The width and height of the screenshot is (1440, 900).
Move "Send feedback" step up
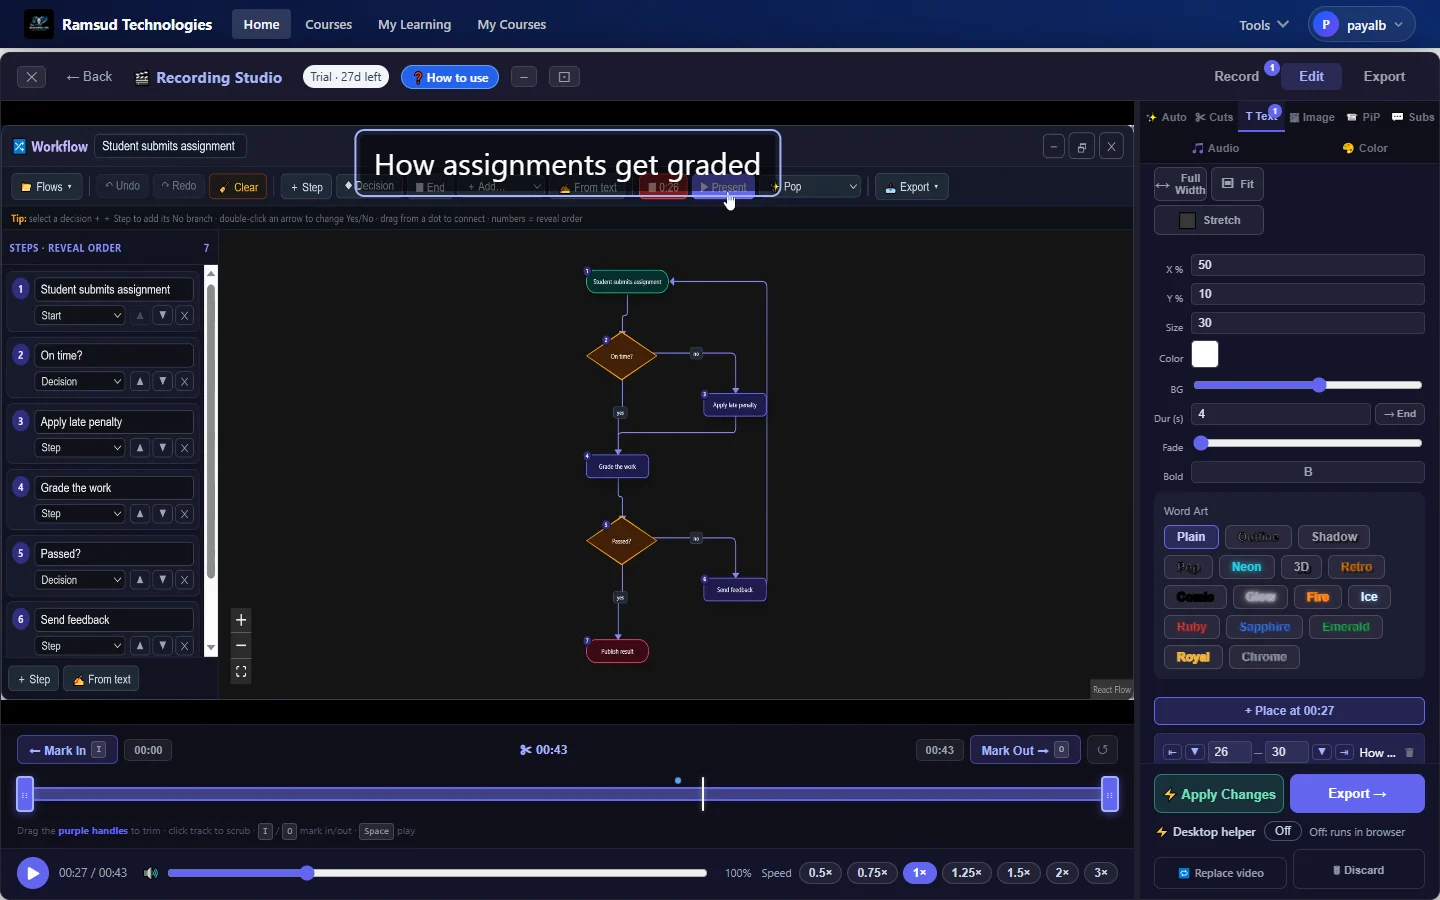coord(141,646)
